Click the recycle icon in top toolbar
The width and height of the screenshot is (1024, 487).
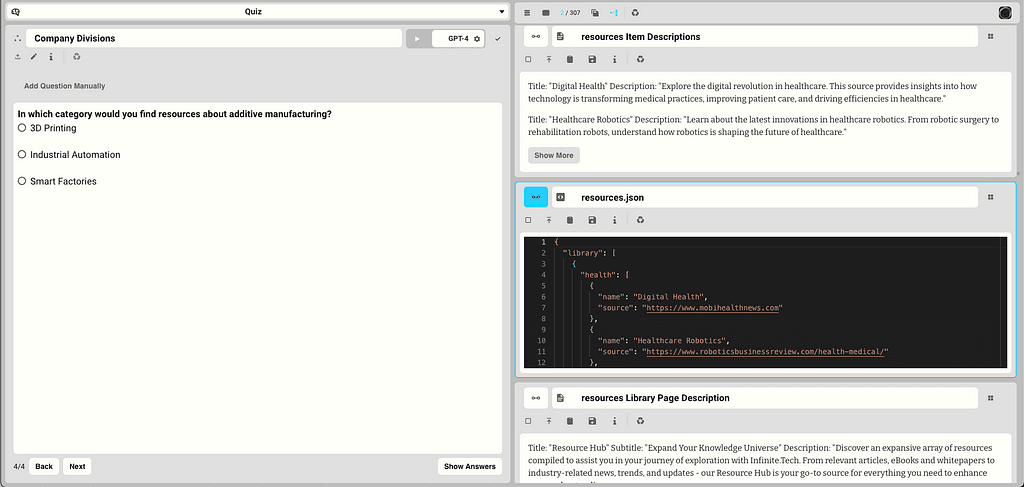(635, 12)
